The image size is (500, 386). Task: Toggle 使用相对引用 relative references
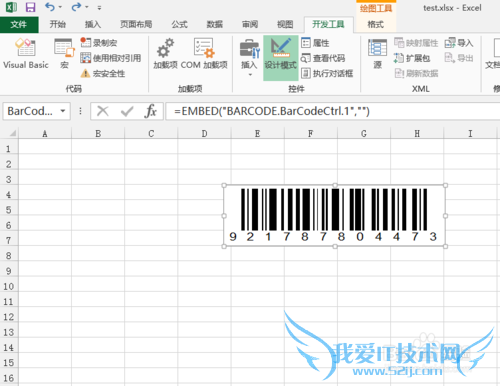[111, 58]
